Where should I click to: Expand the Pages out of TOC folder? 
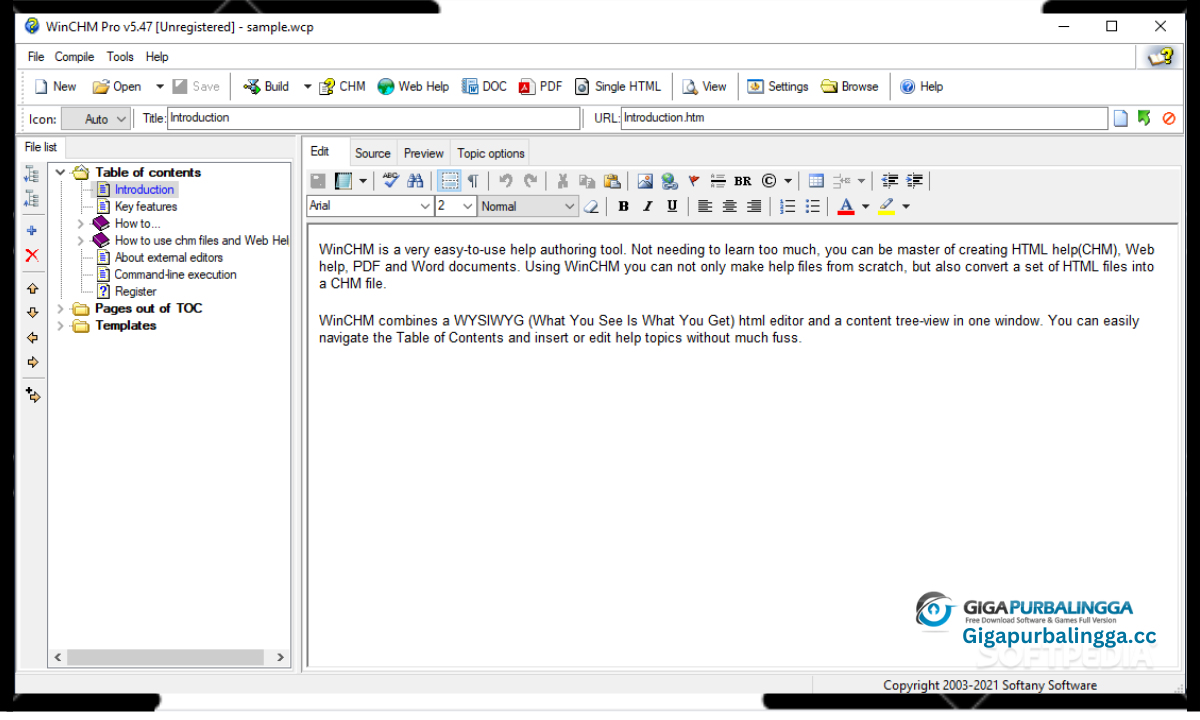click(x=61, y=308)
